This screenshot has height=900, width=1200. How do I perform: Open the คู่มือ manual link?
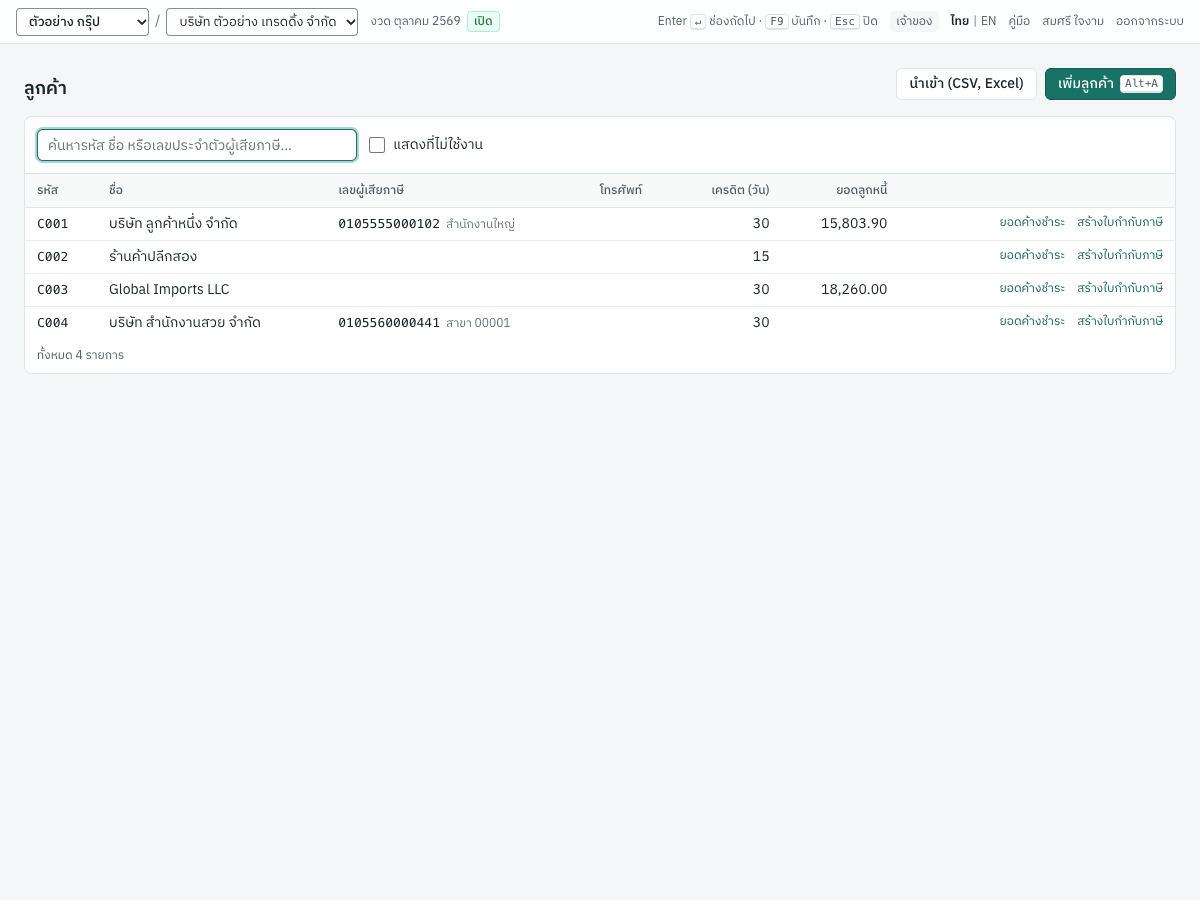point(1019,21)
